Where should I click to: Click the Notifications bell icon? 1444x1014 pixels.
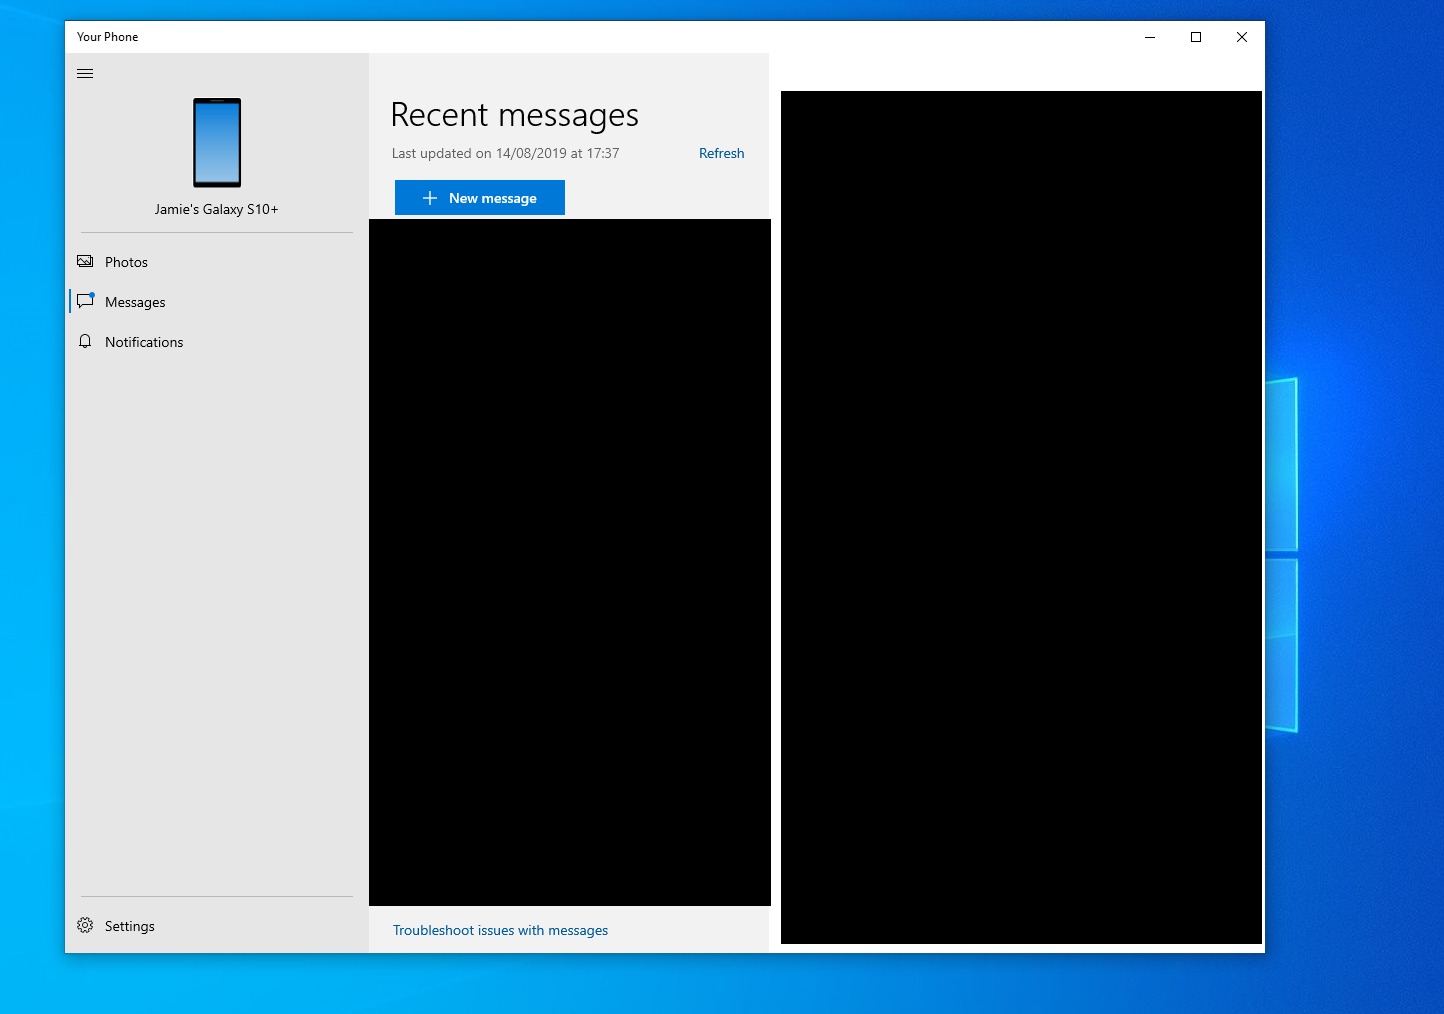85,342
